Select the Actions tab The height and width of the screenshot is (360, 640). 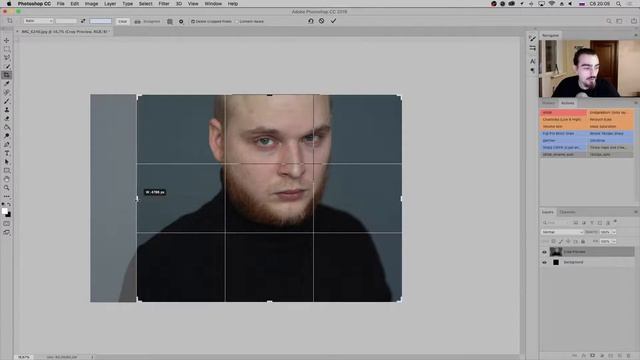tap(567, 103)
